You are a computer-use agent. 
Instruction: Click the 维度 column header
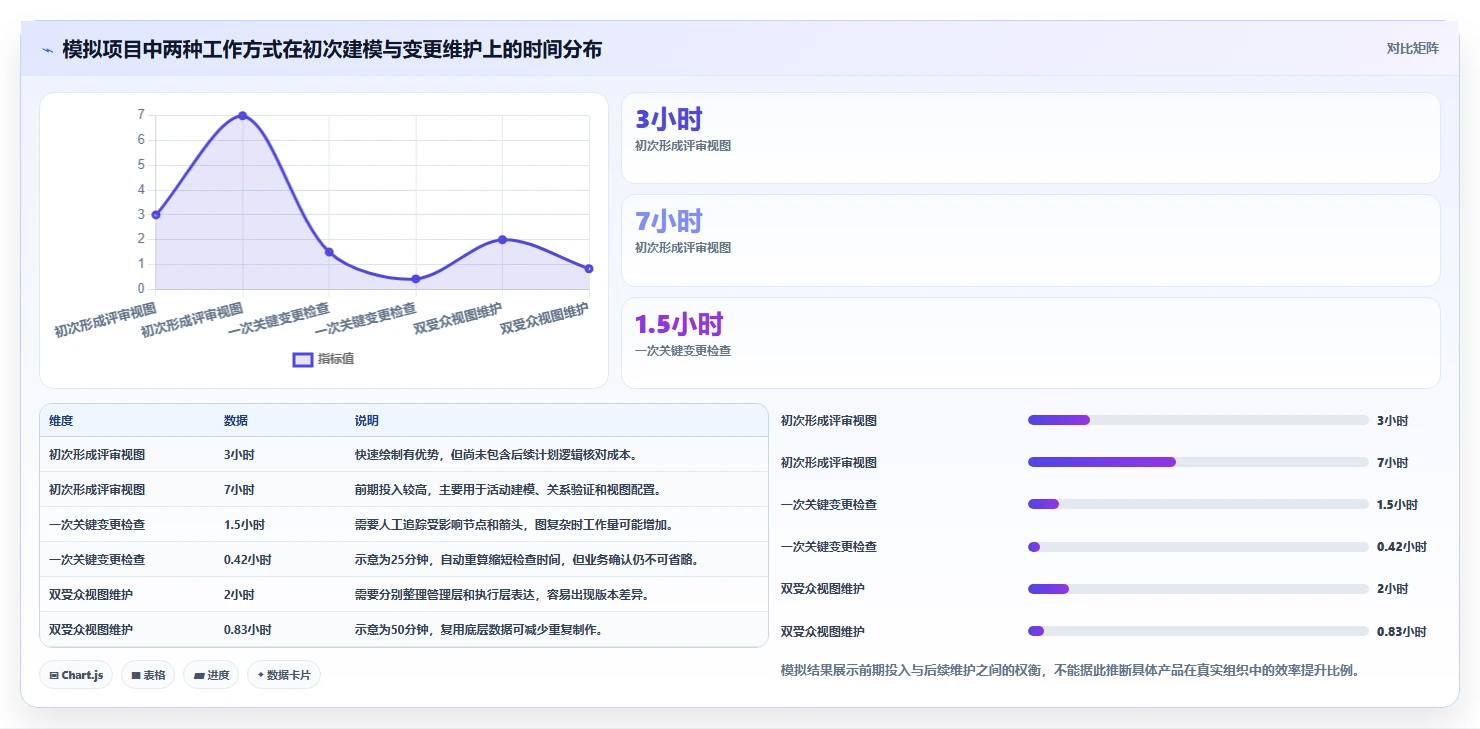tap(61, 421)
